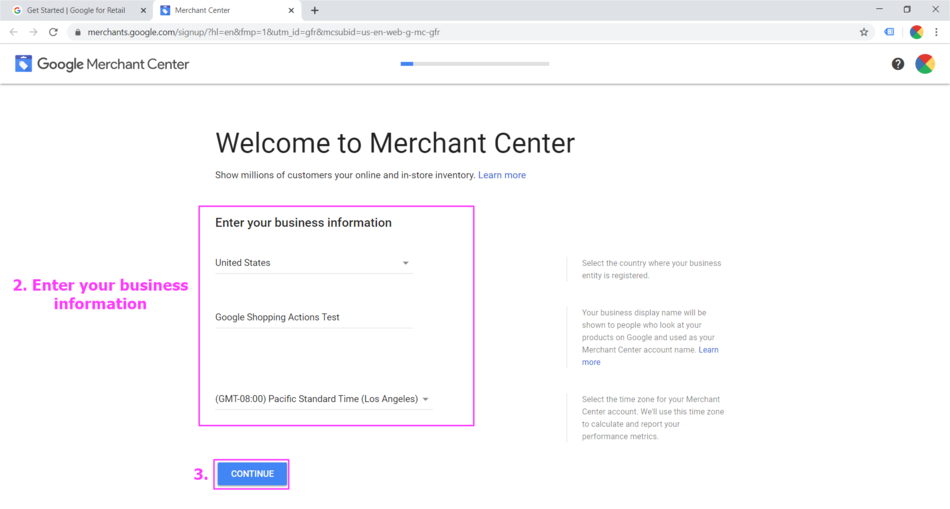Click the Chrome profile avatar in toolbar
Image resolution: width=950 pixels, height=509 pixels.
pos(916,32)
